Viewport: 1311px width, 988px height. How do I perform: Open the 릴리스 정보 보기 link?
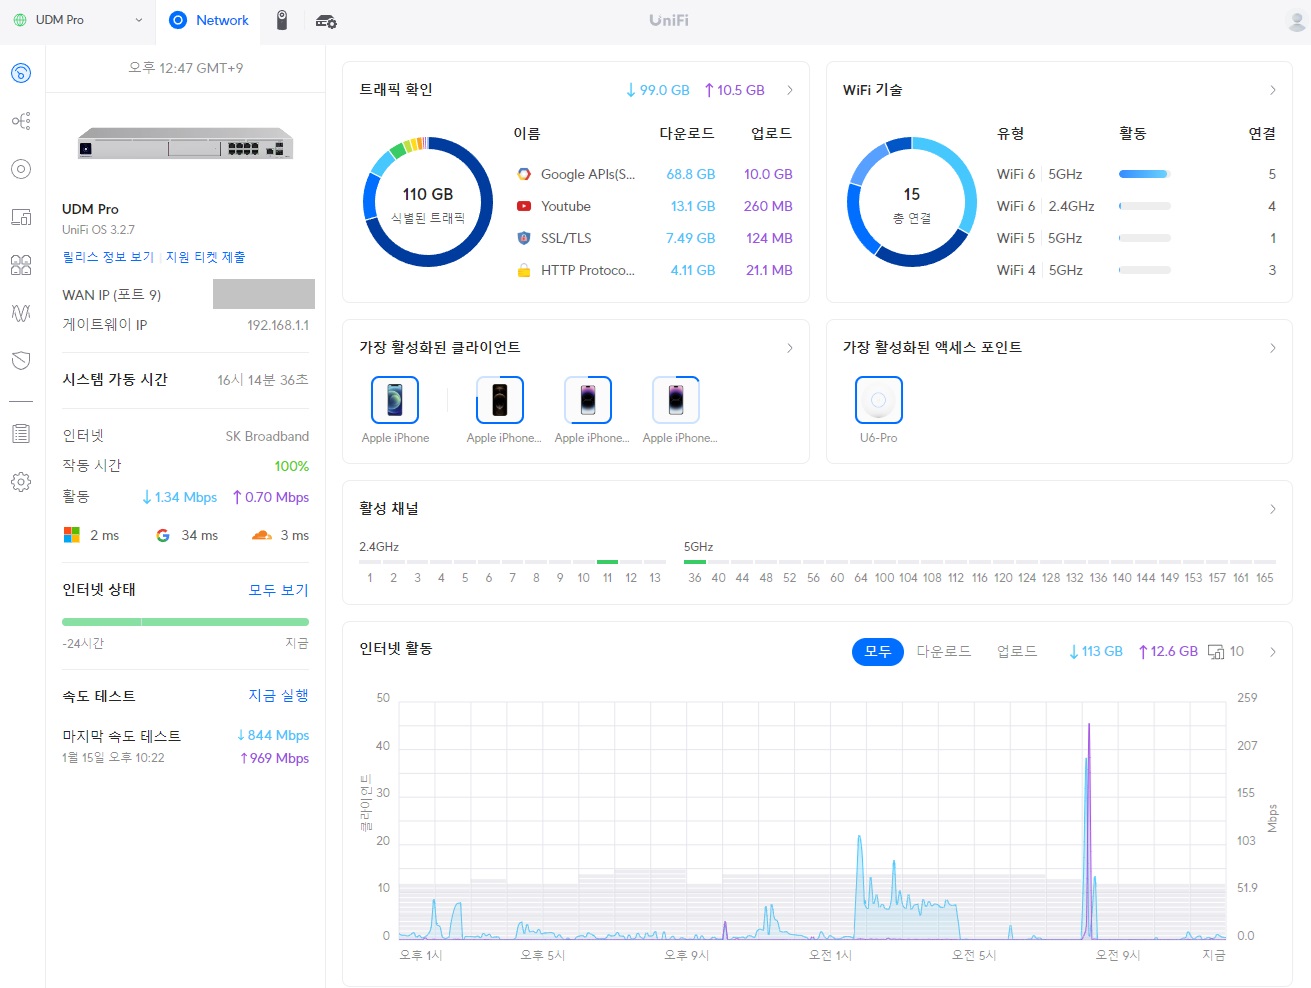[x=108, y=257]
